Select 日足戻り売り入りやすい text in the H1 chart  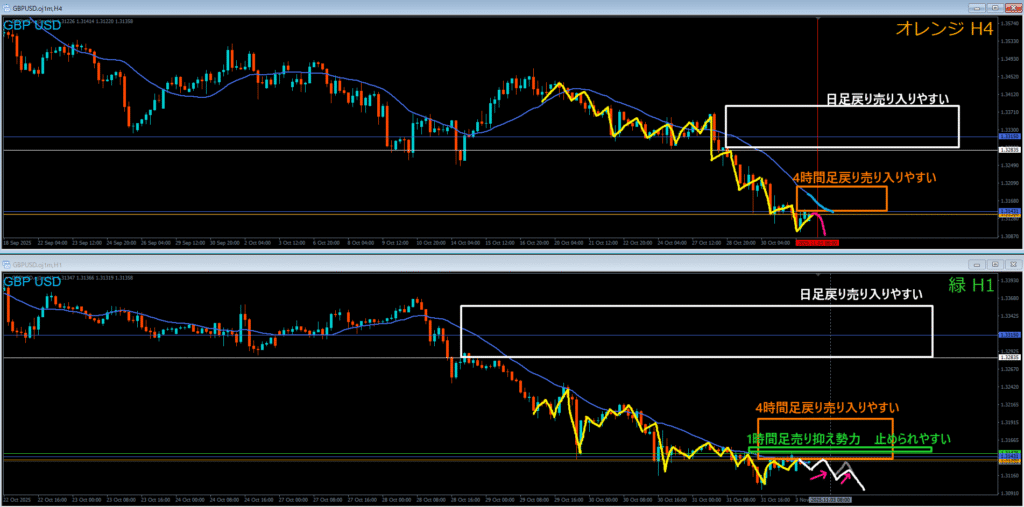click(x=861, y=294)
